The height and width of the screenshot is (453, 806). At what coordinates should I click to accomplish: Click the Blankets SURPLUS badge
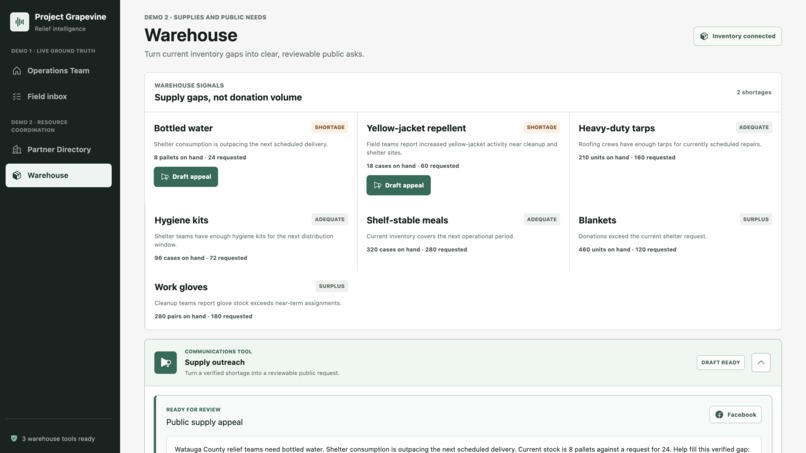click(756, 219)
